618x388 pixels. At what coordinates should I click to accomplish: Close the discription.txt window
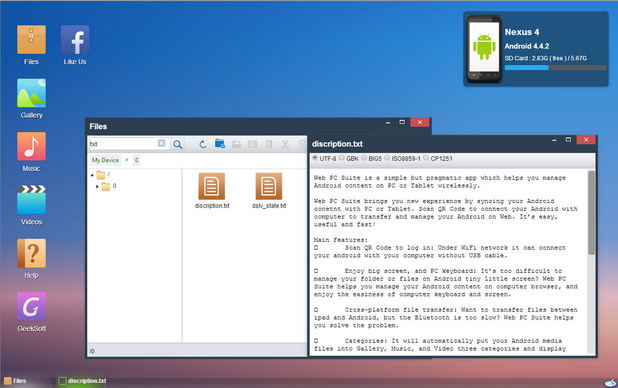(x=586, y=140)
